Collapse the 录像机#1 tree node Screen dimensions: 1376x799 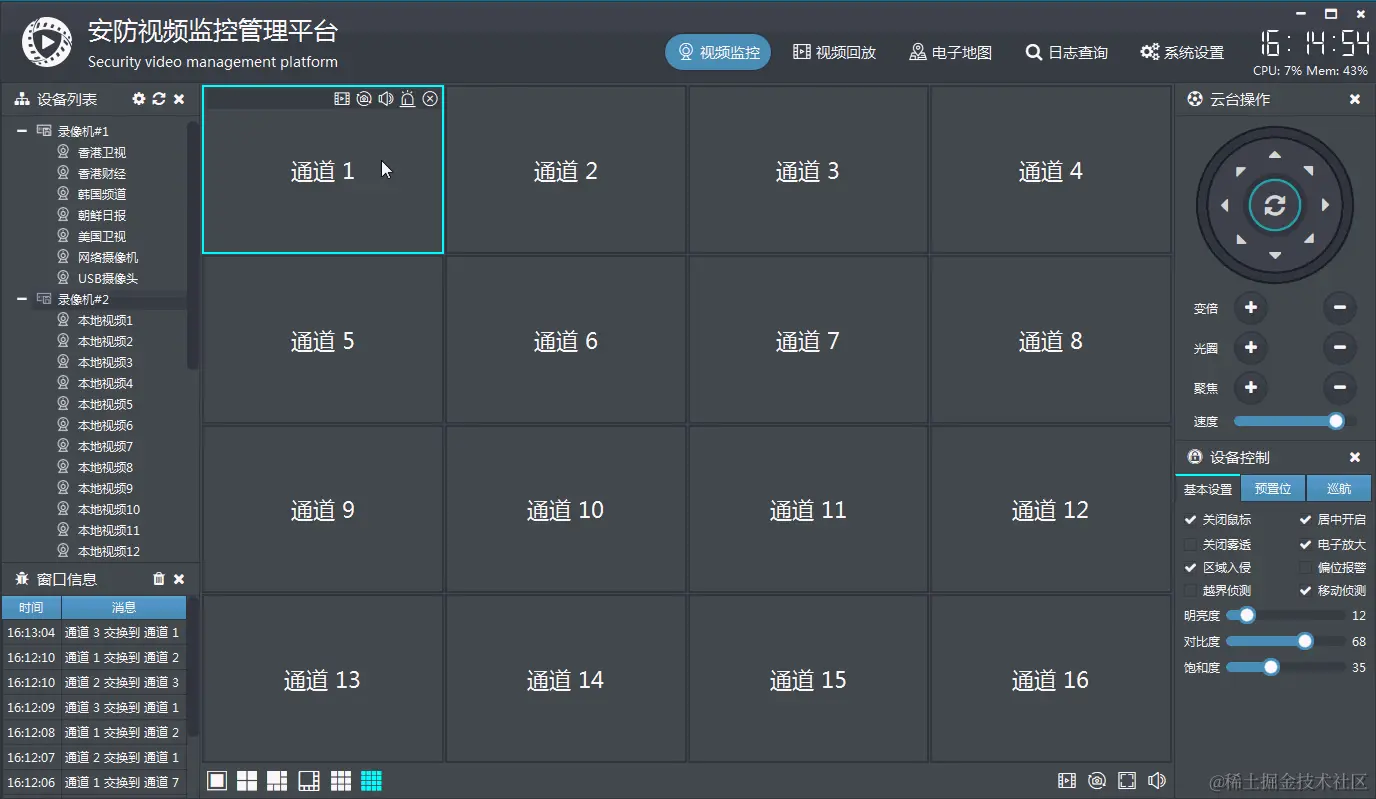coord(22,131)
